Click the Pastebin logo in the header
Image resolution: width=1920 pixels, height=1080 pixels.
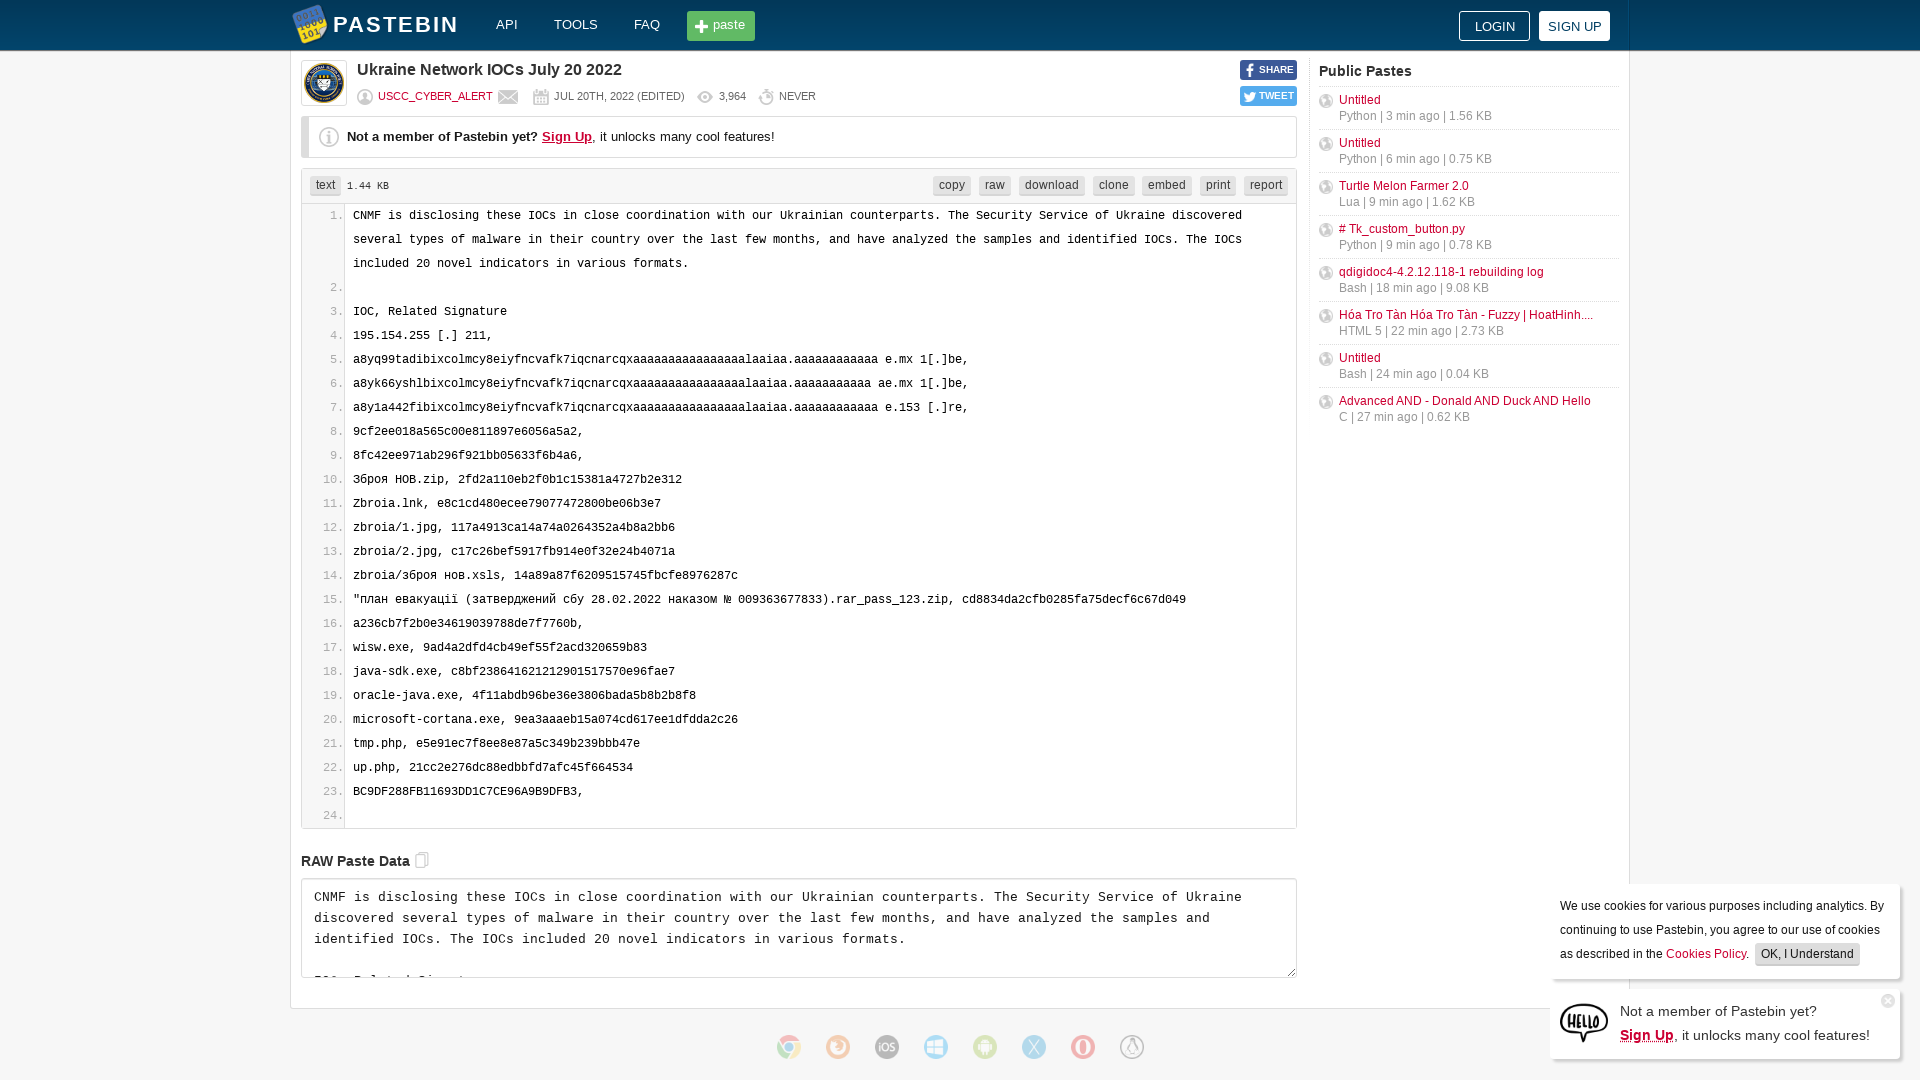click(375, 25)
